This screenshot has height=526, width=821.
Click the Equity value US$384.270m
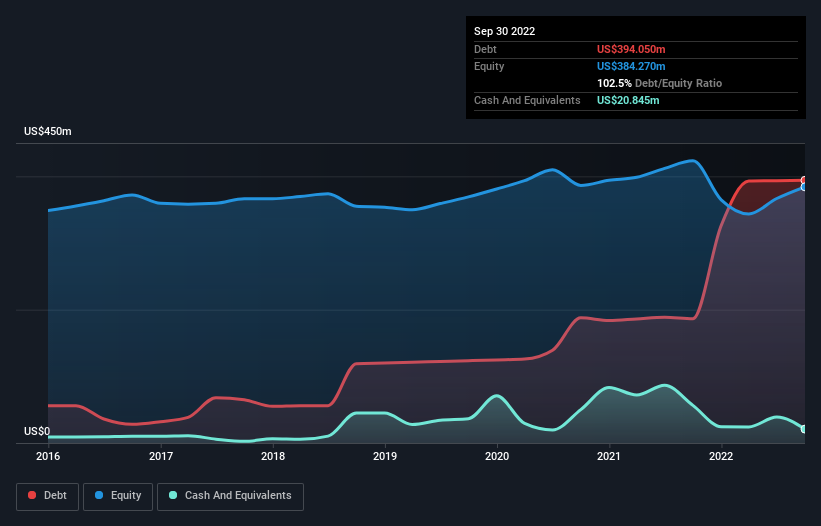[x=631, y=66]
